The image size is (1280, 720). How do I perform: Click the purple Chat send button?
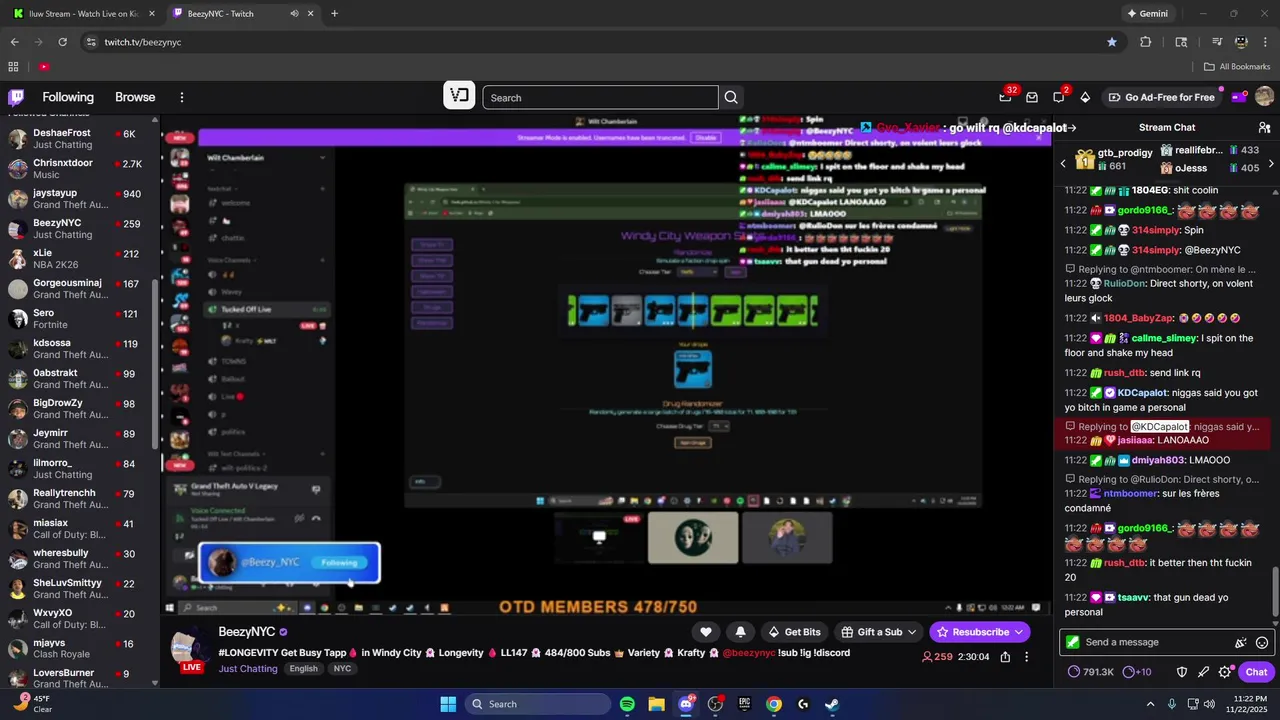[1256, 672]
